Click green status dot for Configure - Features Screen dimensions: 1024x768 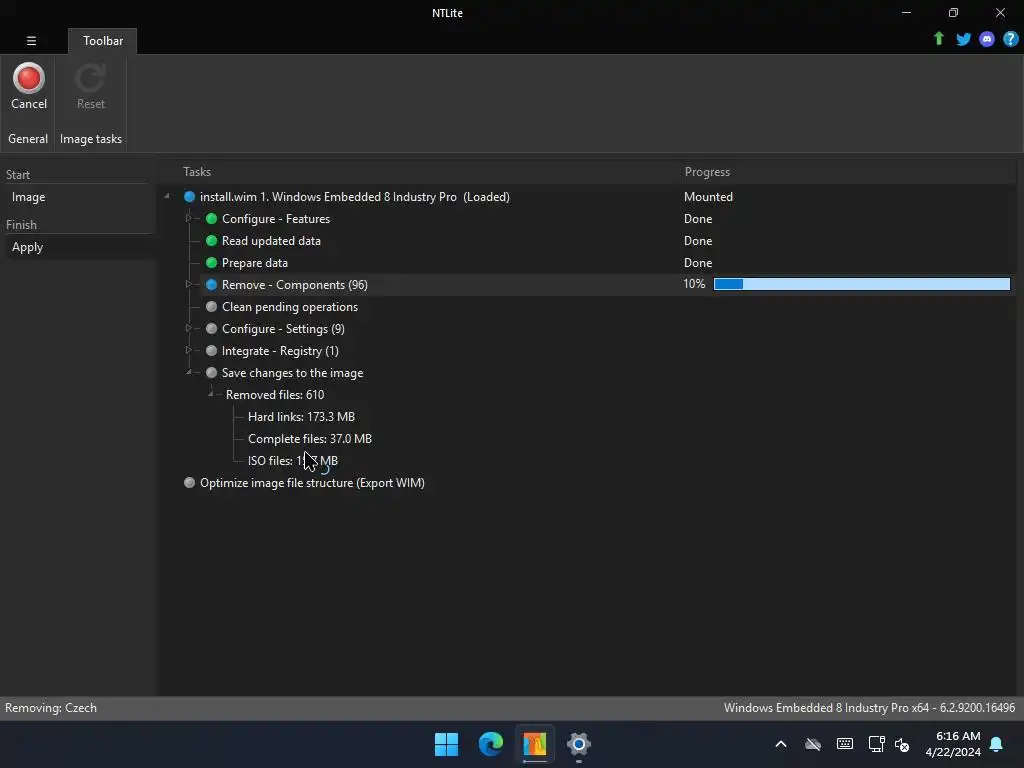pyautogui.click(x=212, y=219)
